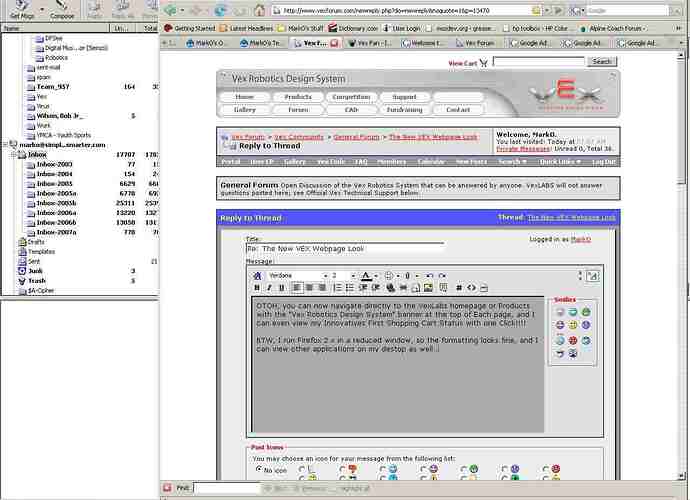Open the Support site menu
This screenshot has width=690, height=500.
(404, 97)
